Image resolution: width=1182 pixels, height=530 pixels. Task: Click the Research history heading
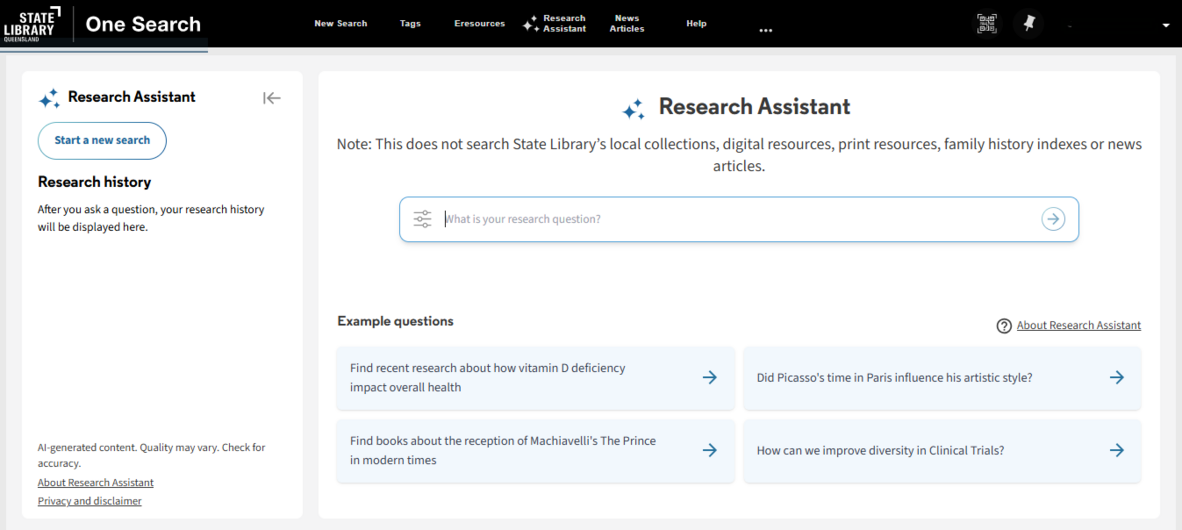coord(94,182)
